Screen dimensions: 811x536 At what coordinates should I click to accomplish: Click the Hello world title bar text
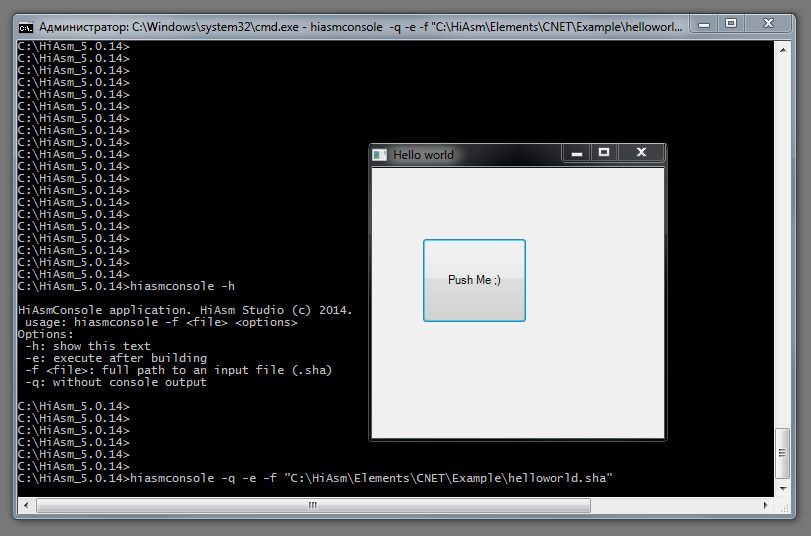[x=423, y=155]
